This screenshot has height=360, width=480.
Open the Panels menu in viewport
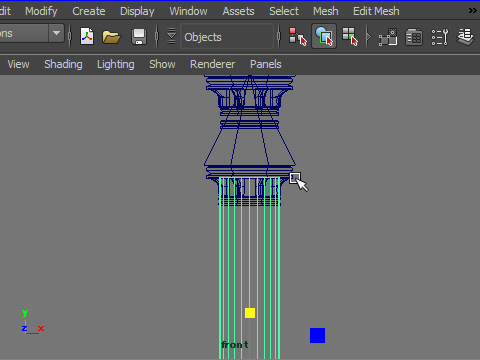(x=266, y=64)
